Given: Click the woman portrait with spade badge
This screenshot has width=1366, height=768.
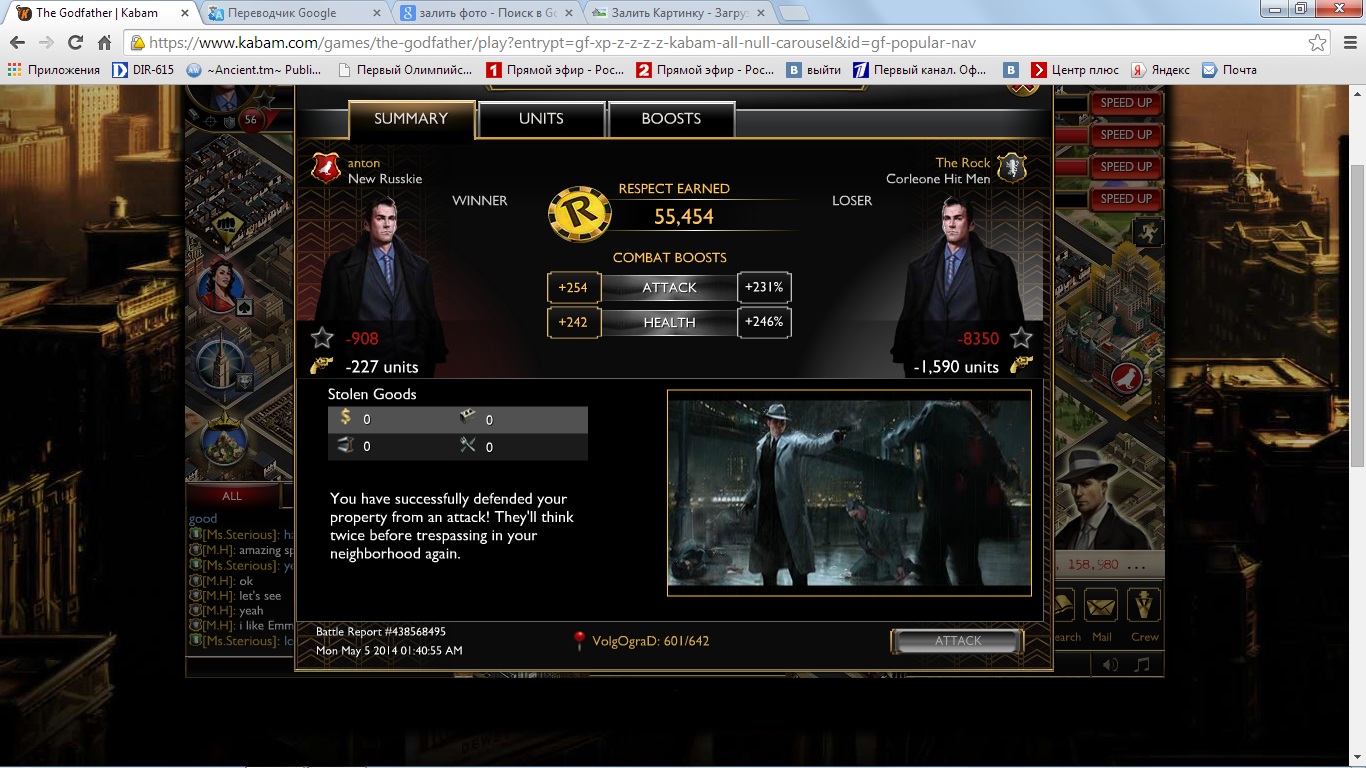Looking at the screenshot, I should click(220, 285).
